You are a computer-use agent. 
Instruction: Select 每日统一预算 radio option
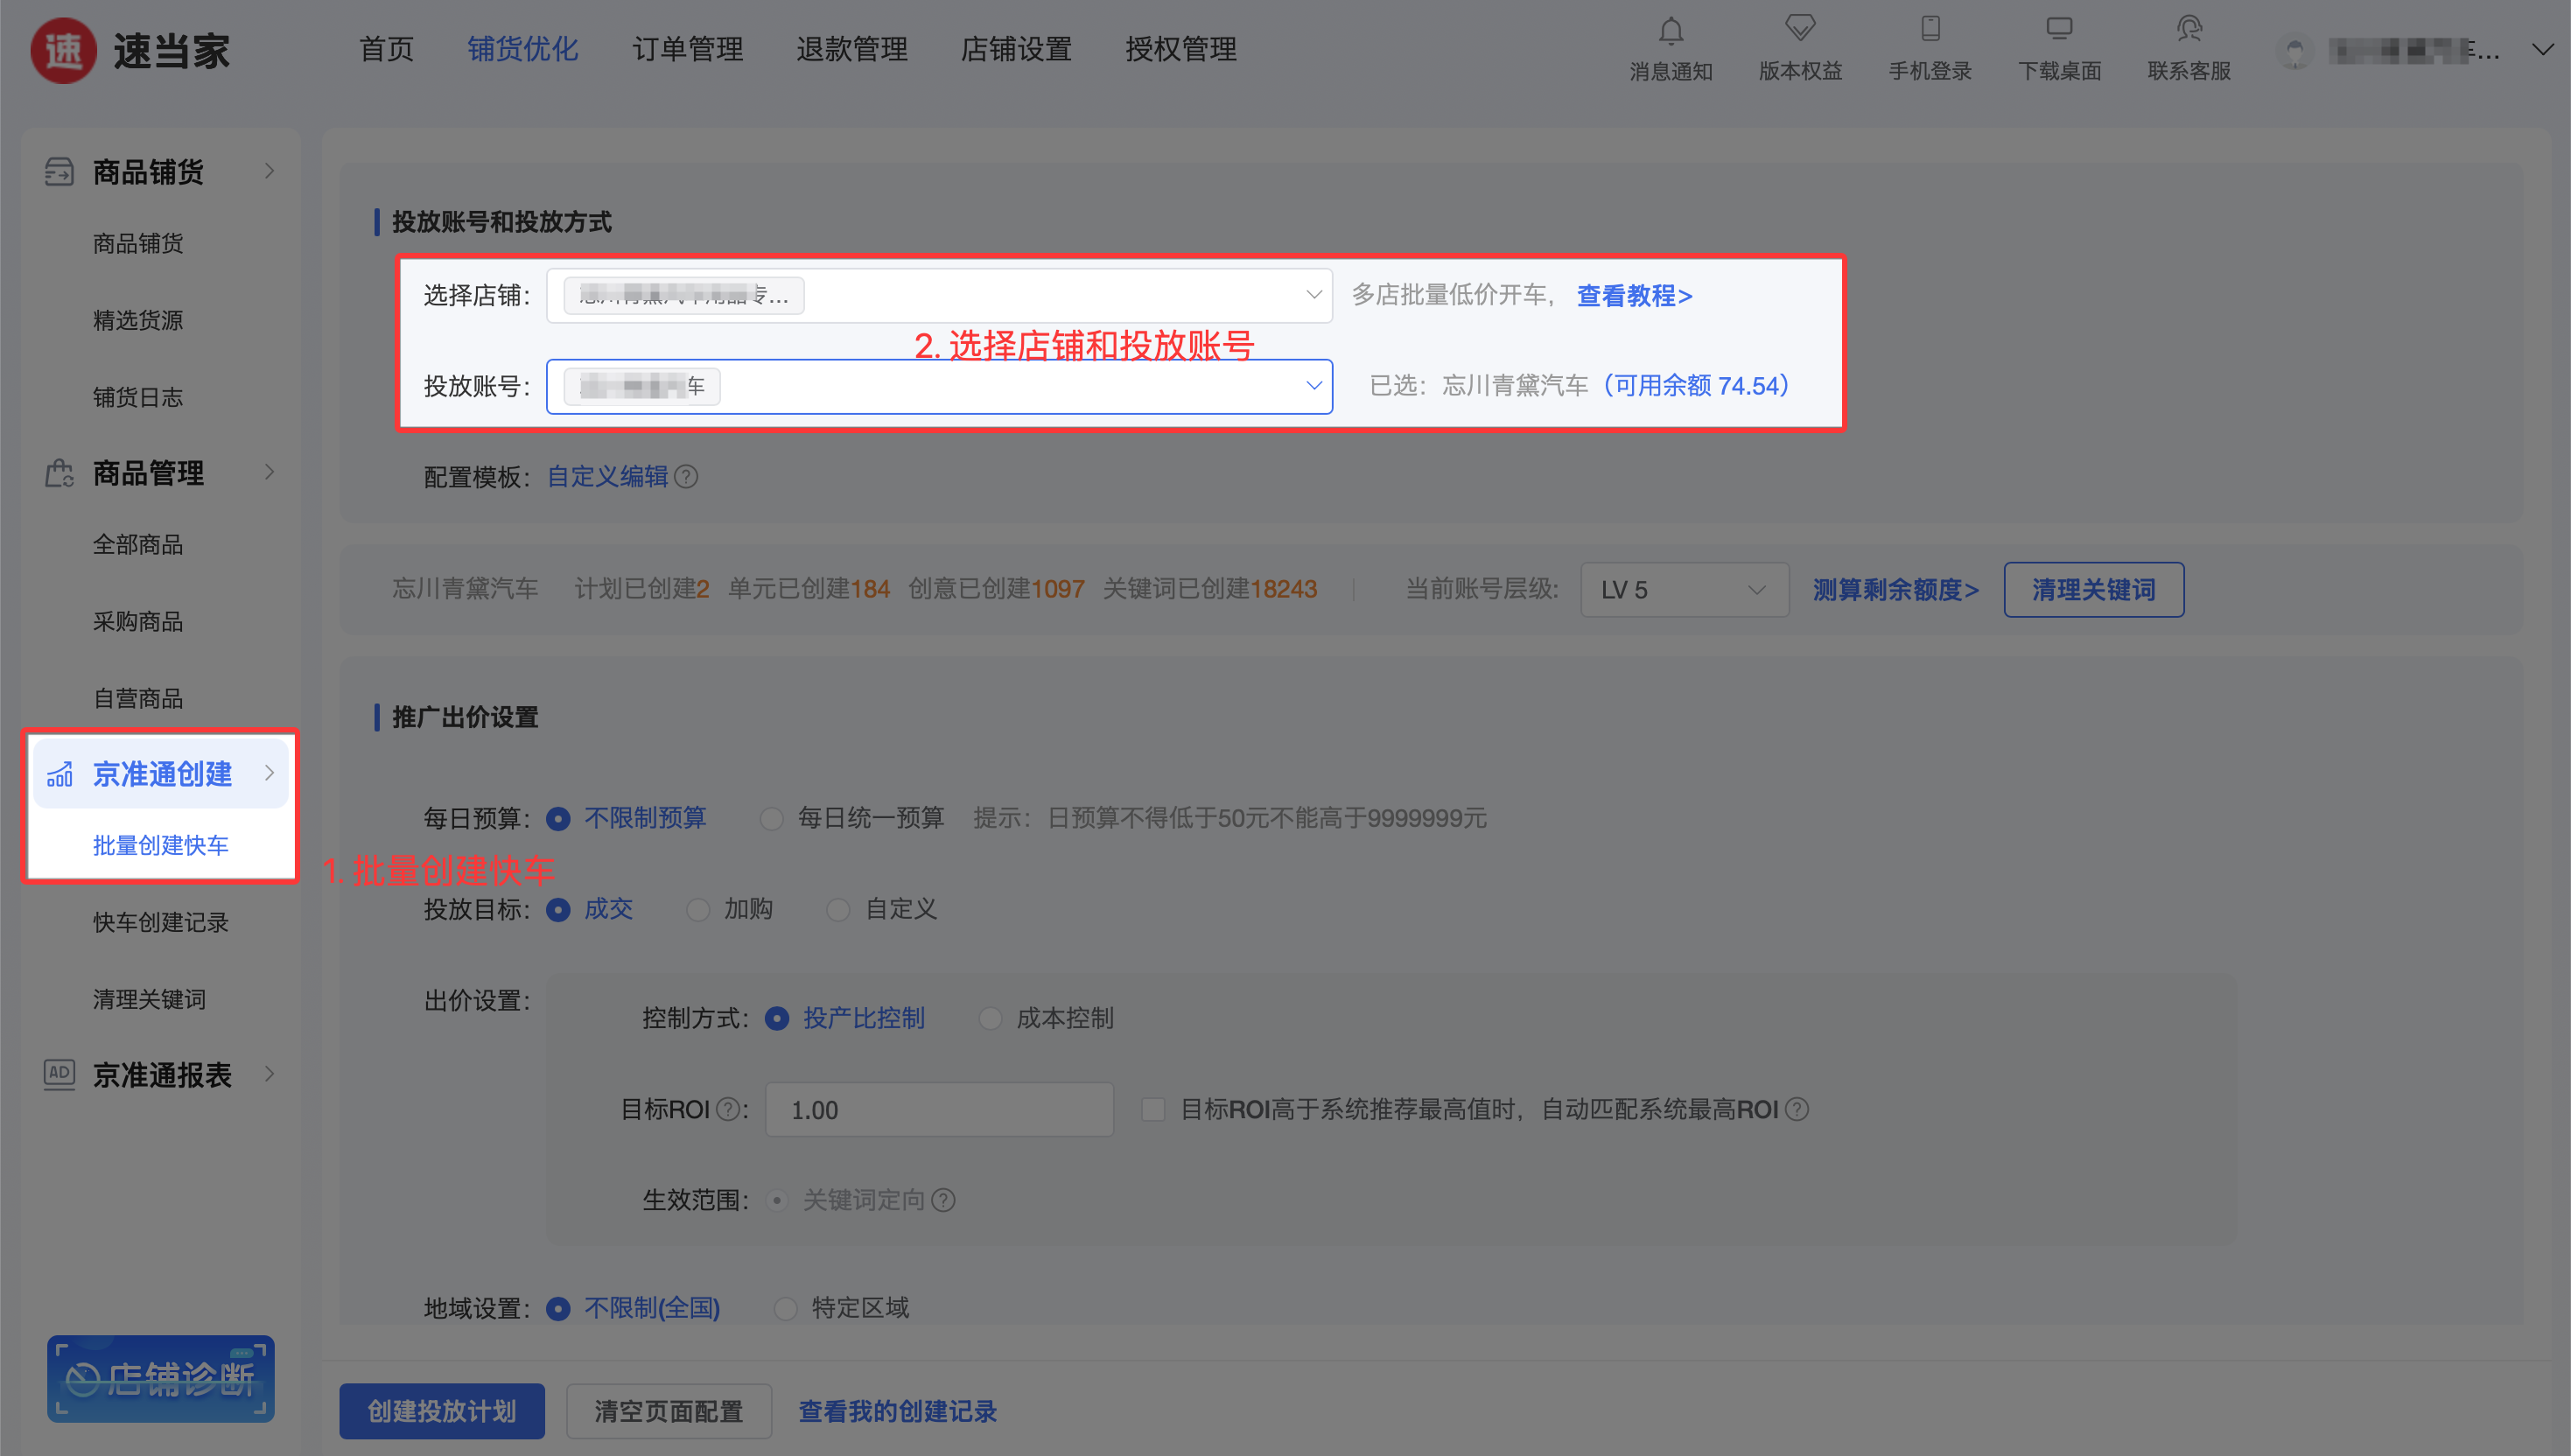771,819
